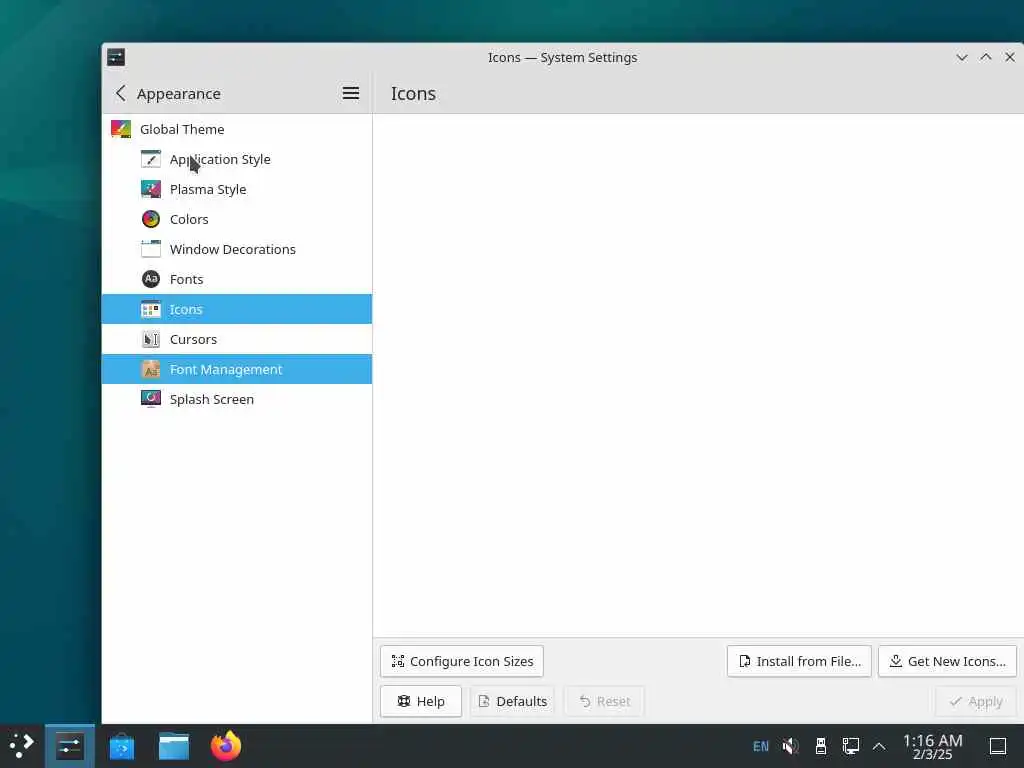This screenshot has width=1024, height=768.
Task: Click the Global Theme icon
Action: pos(121,129)
